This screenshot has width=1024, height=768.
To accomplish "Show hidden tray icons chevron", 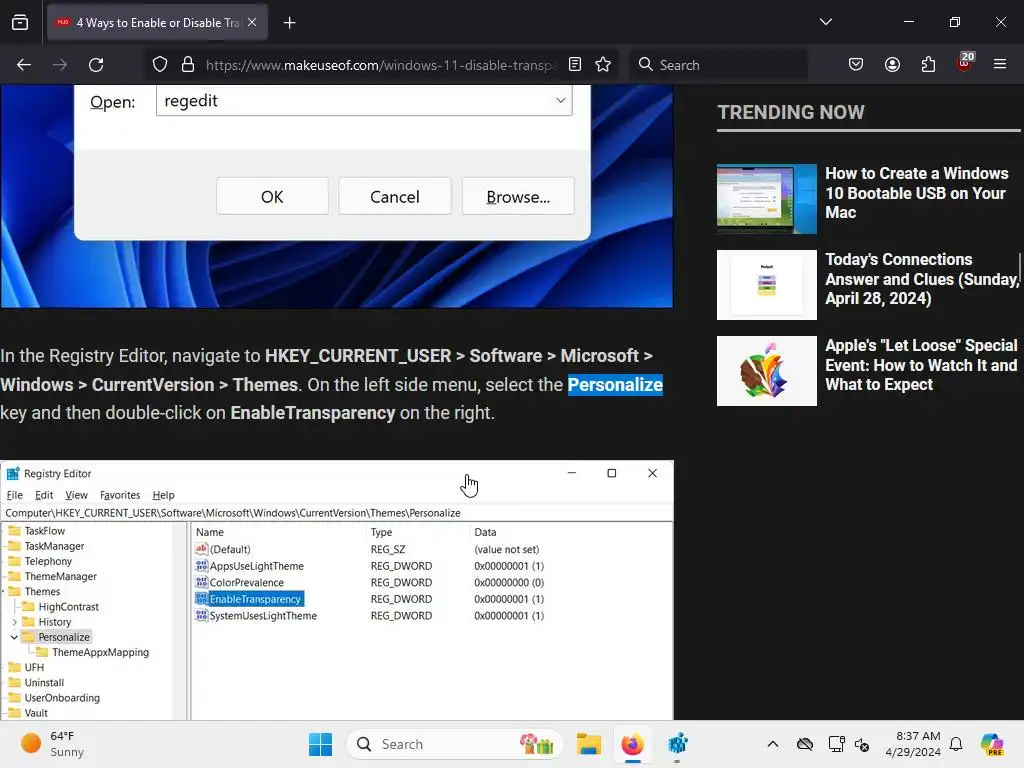I will [773, 744].
